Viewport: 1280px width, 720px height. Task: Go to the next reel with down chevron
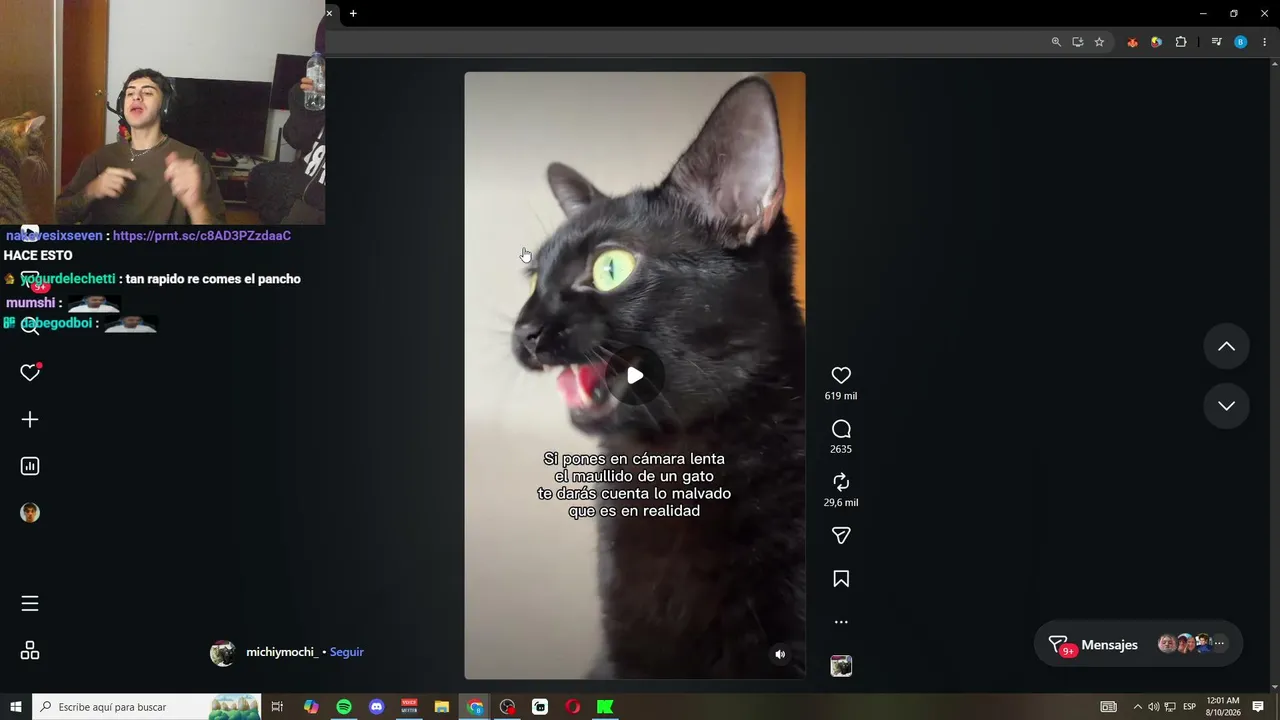click(1226, 406)
